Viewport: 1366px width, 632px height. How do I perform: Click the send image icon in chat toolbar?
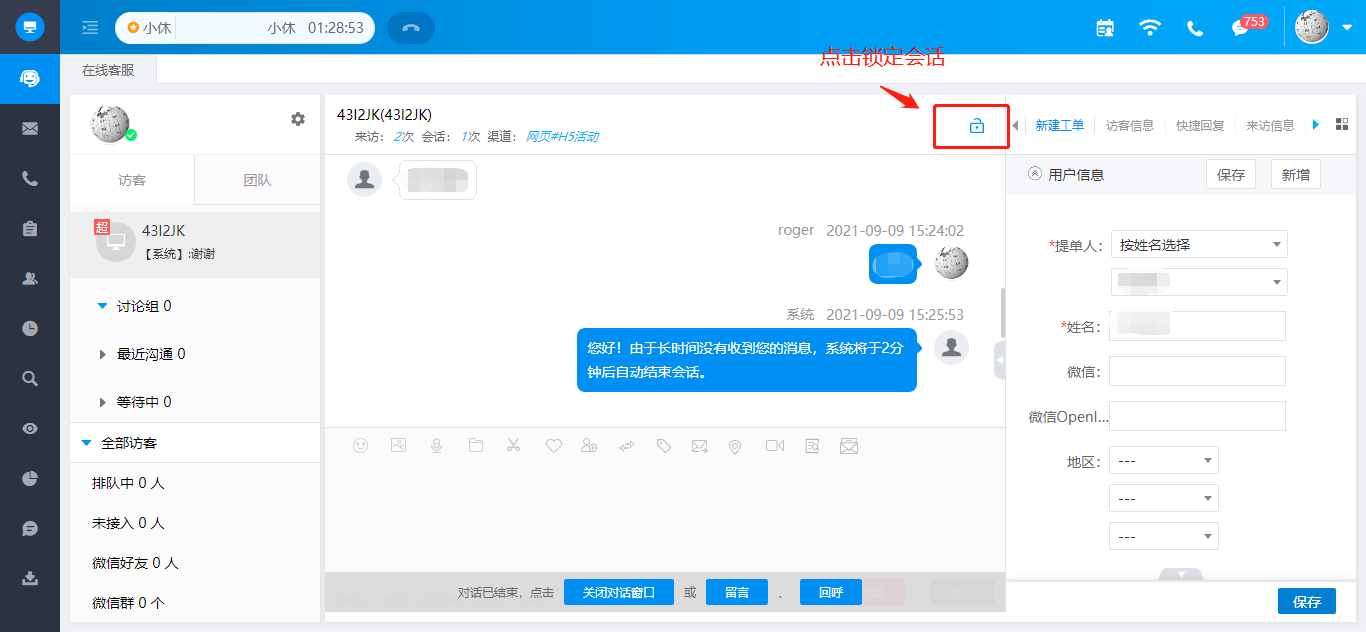(x=398, y=446)
